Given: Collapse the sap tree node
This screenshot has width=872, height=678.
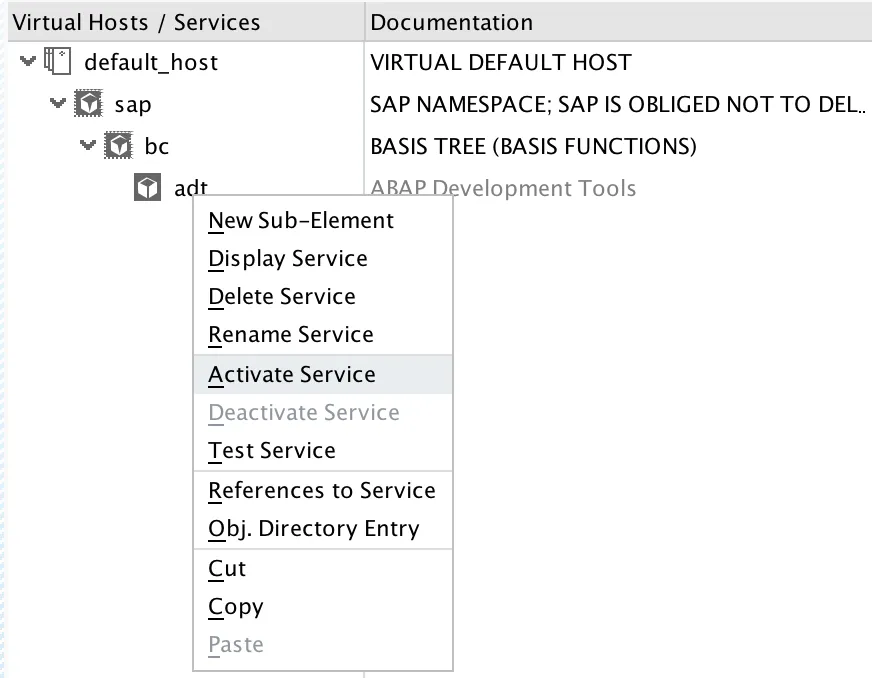Looking at the screenshot, I should (x=58, y=104).
